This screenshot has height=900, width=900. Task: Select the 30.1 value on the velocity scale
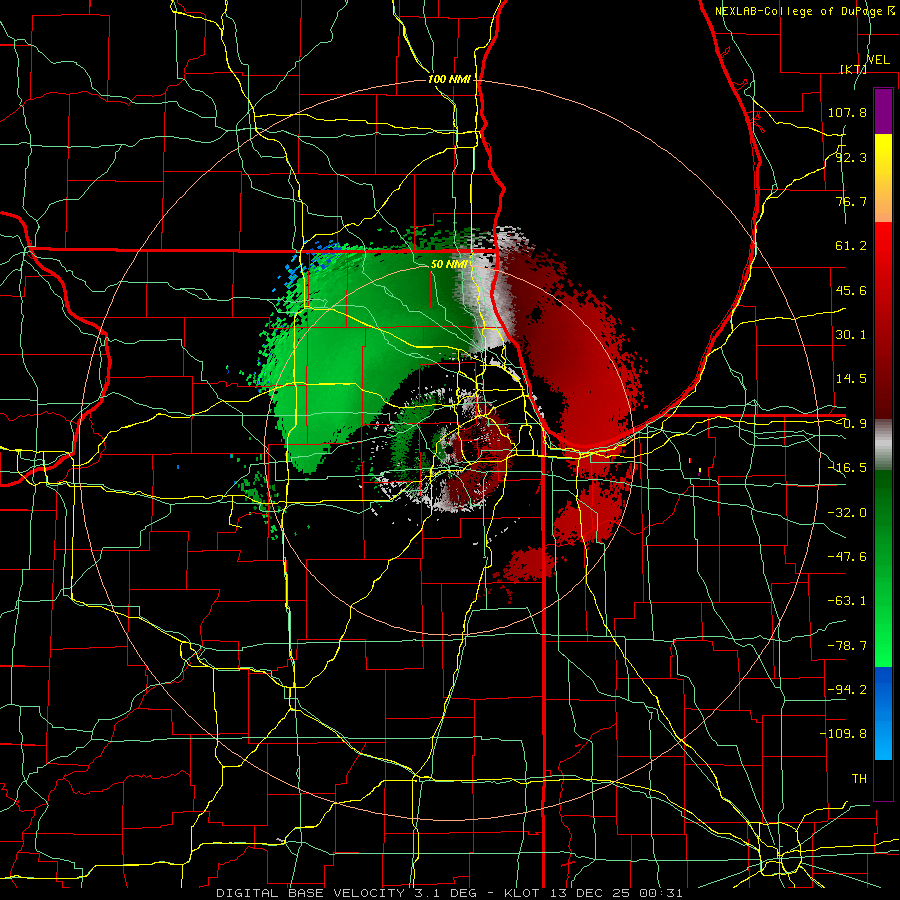(851, 335)
